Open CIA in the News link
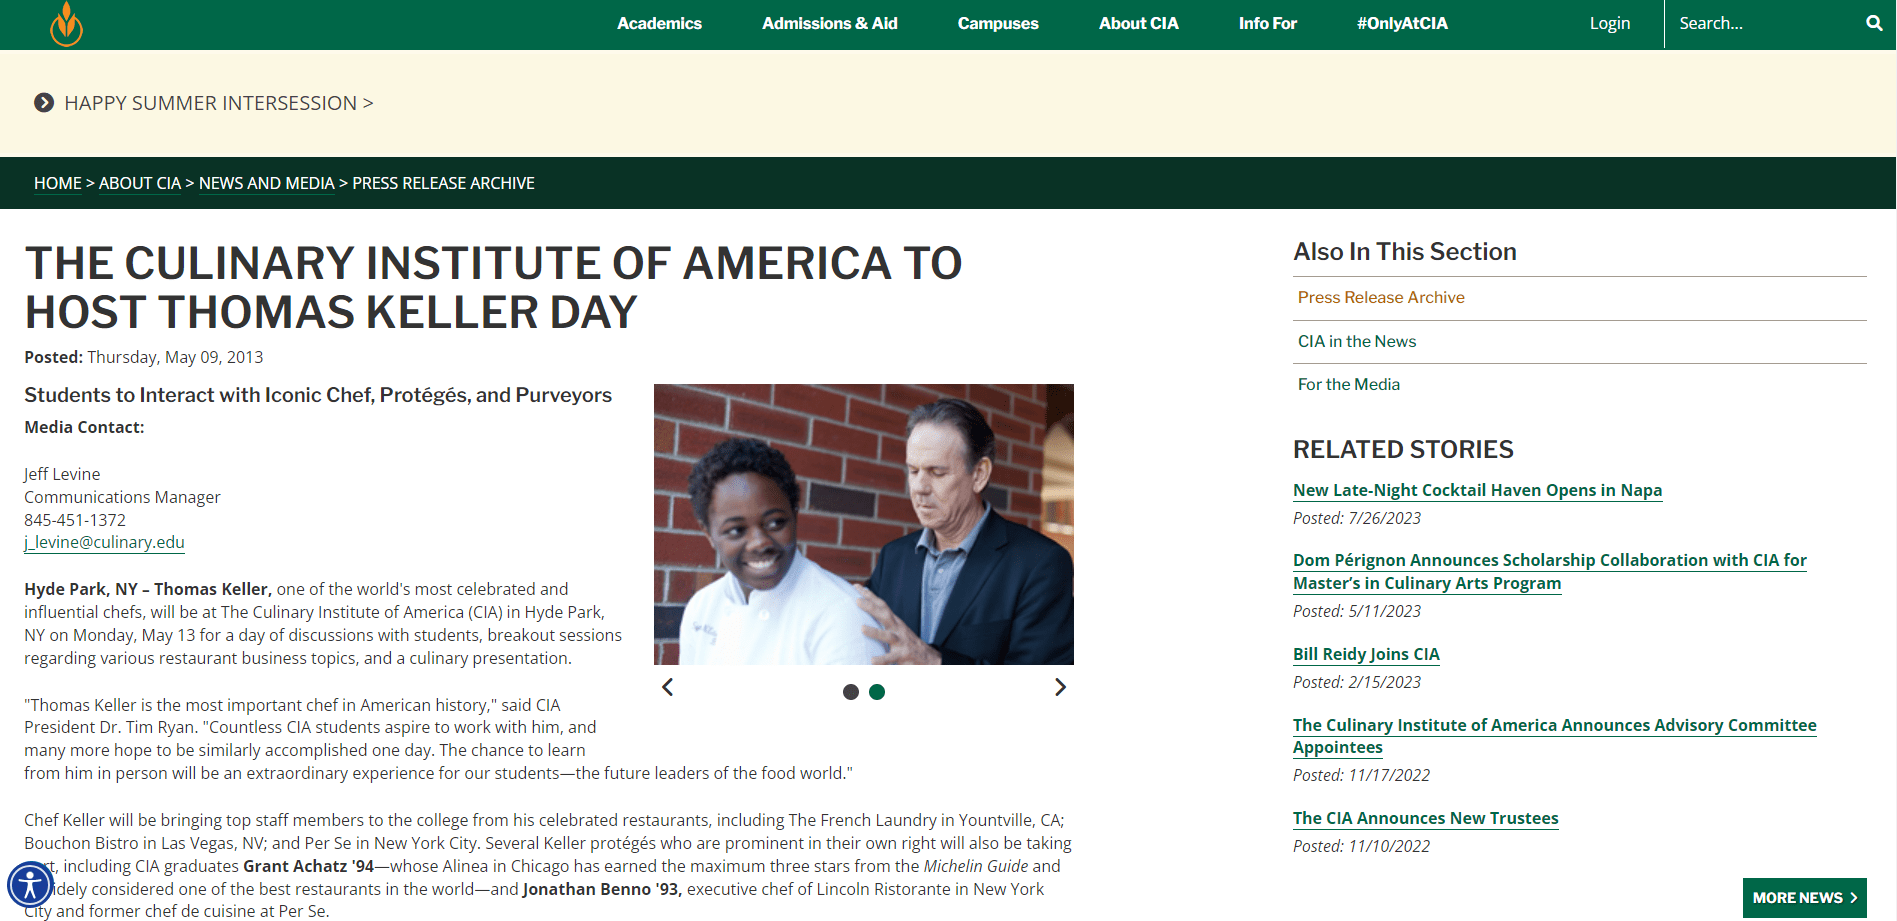 (1357, 341)
